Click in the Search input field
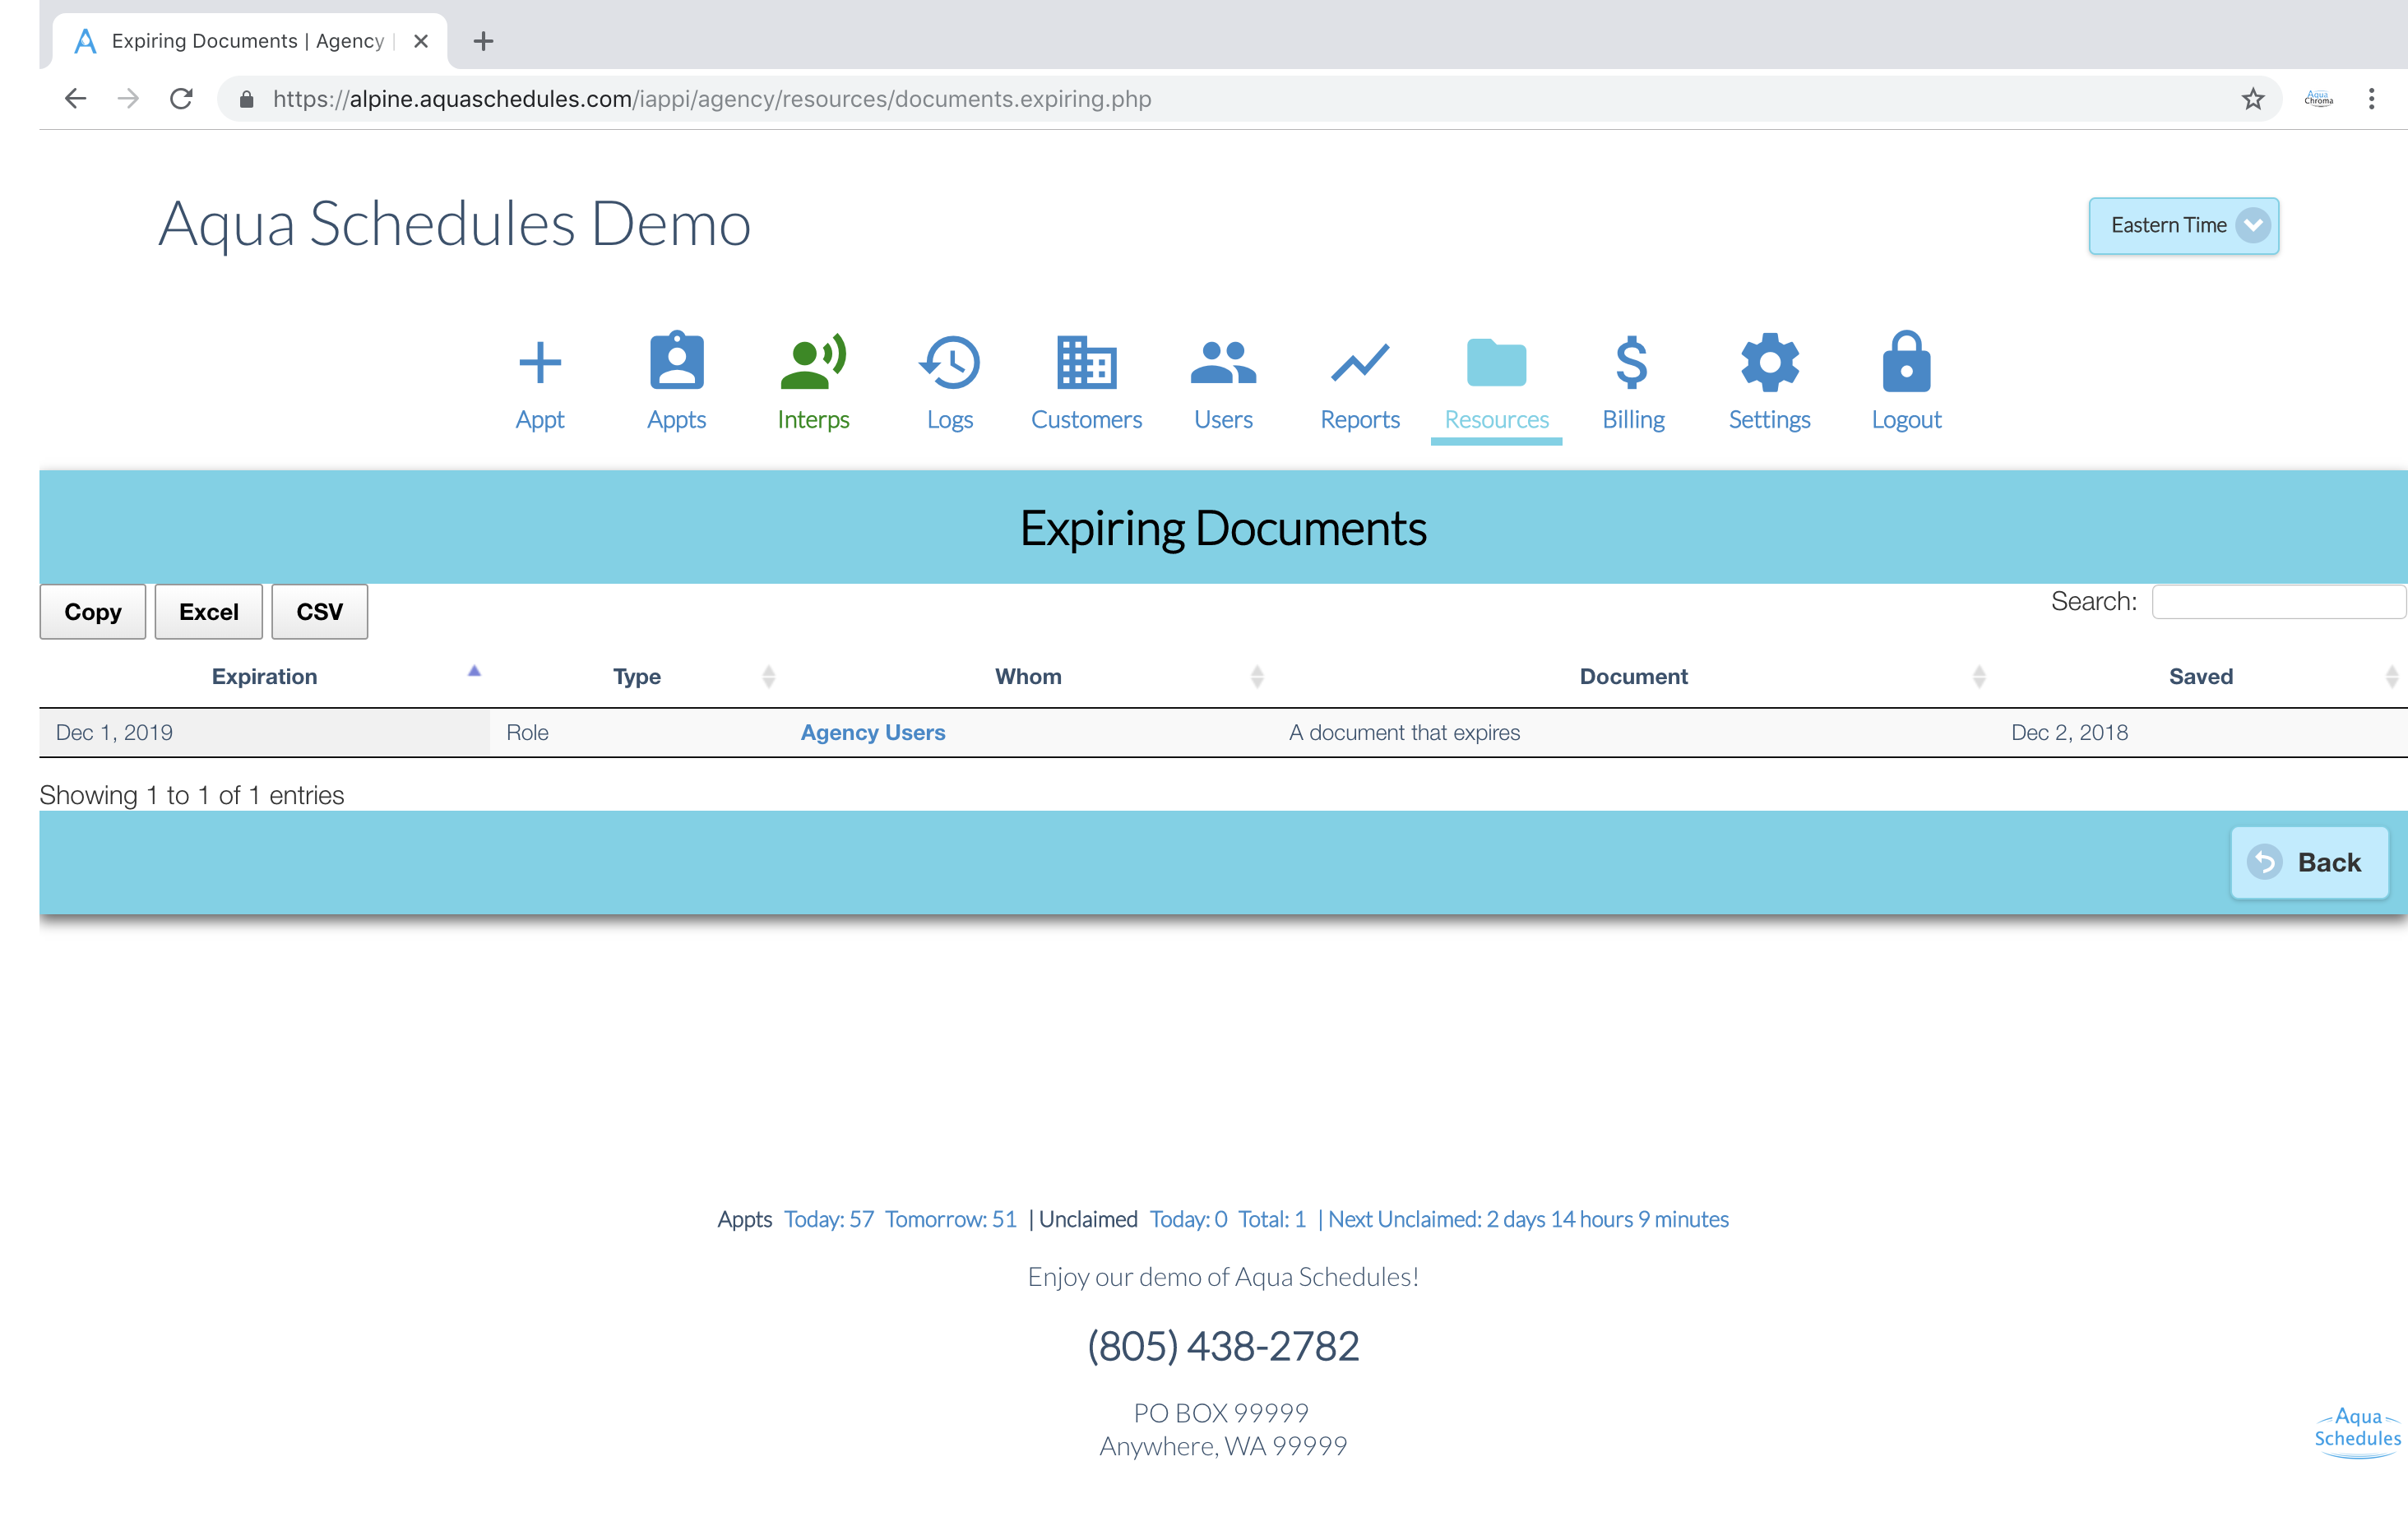 [2278, 602]
